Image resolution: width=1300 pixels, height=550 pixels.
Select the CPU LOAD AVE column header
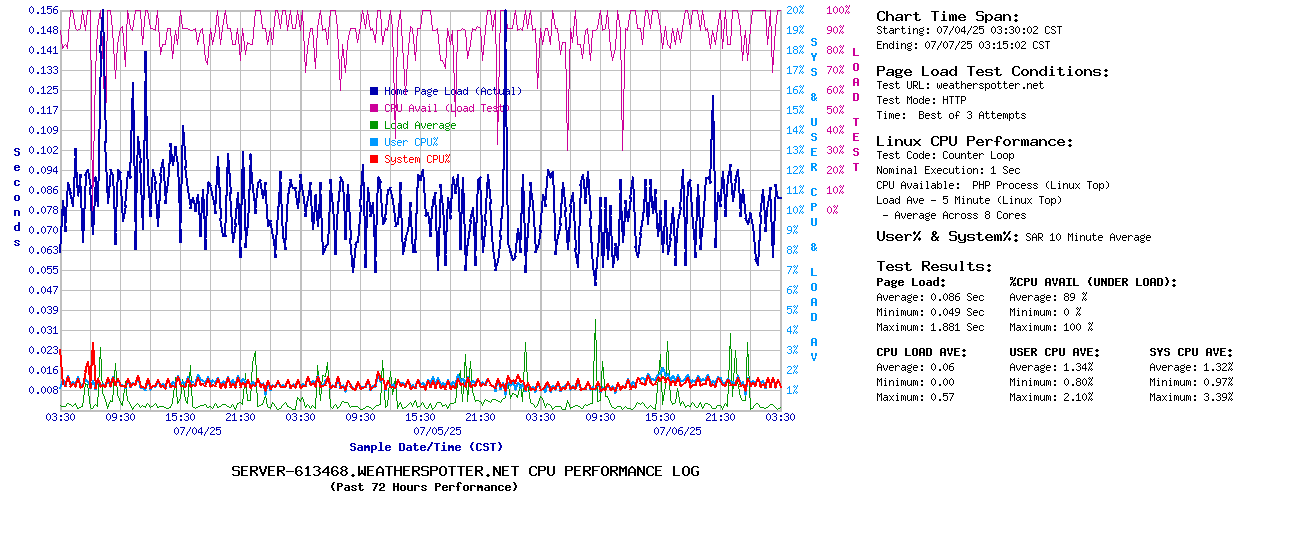point(921,352)
